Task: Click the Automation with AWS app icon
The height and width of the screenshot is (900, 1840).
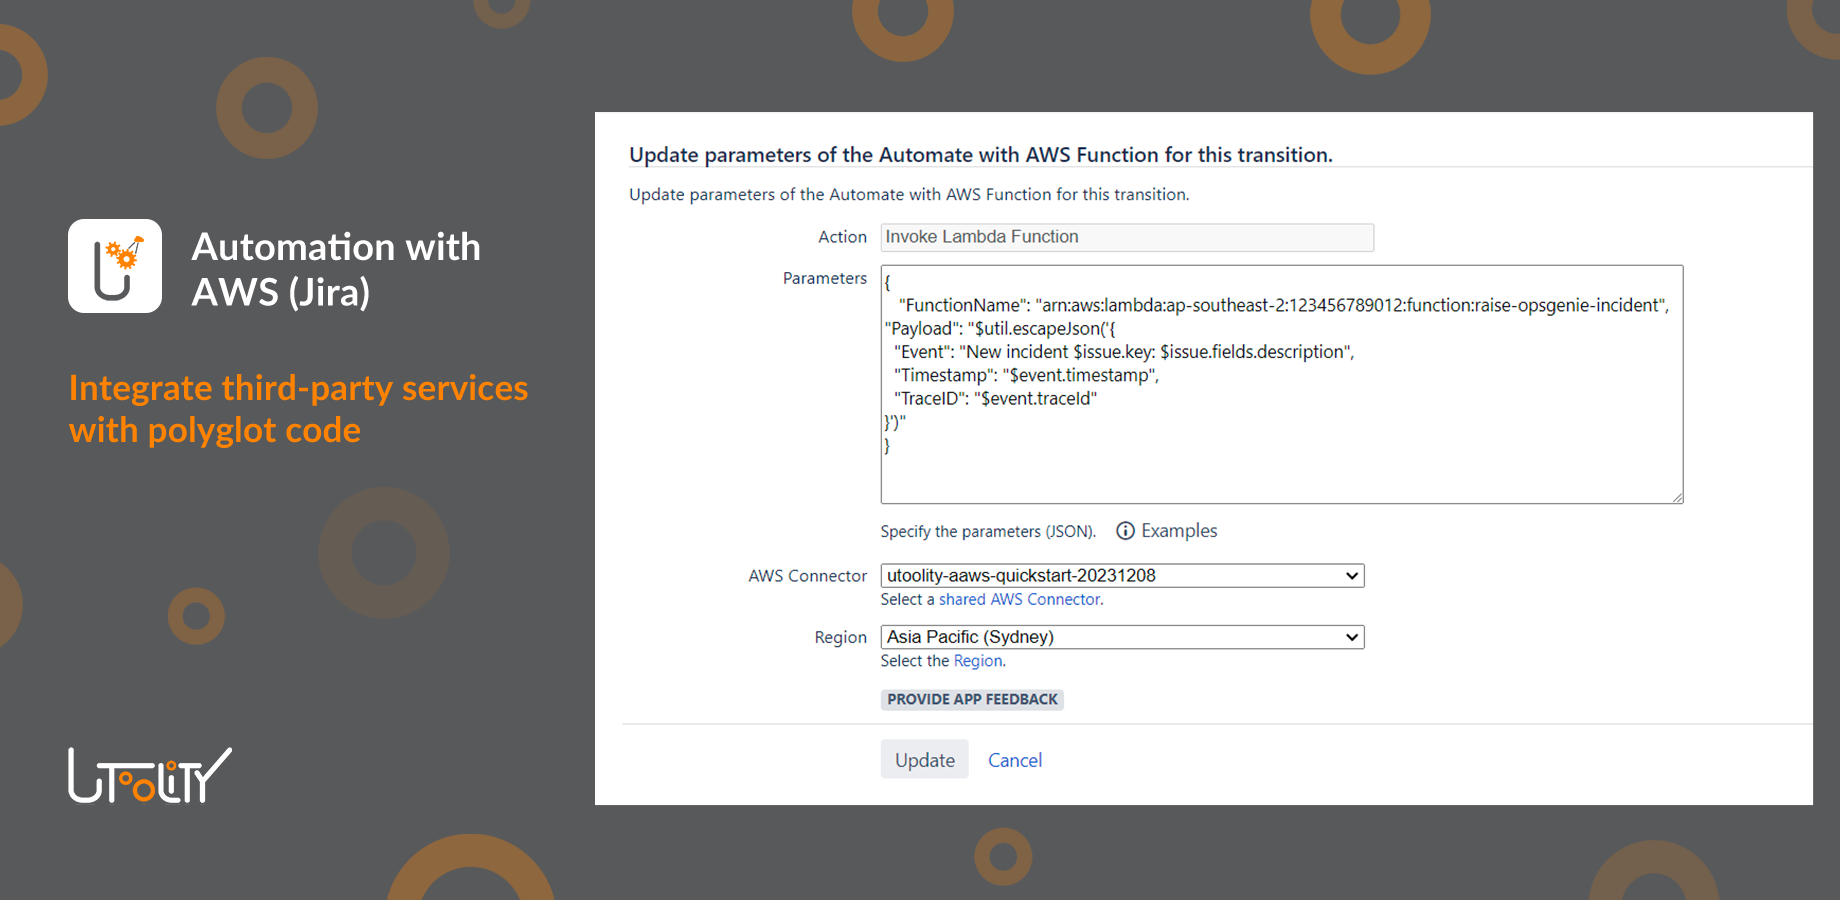Action: point(114,265)
